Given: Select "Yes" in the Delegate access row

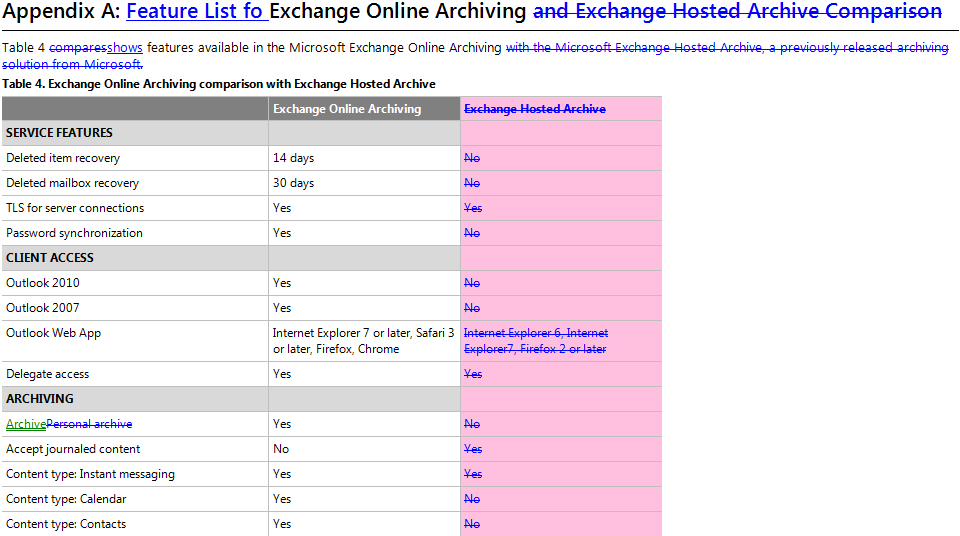Looking at the screenshot, I should tap(282, 374).
